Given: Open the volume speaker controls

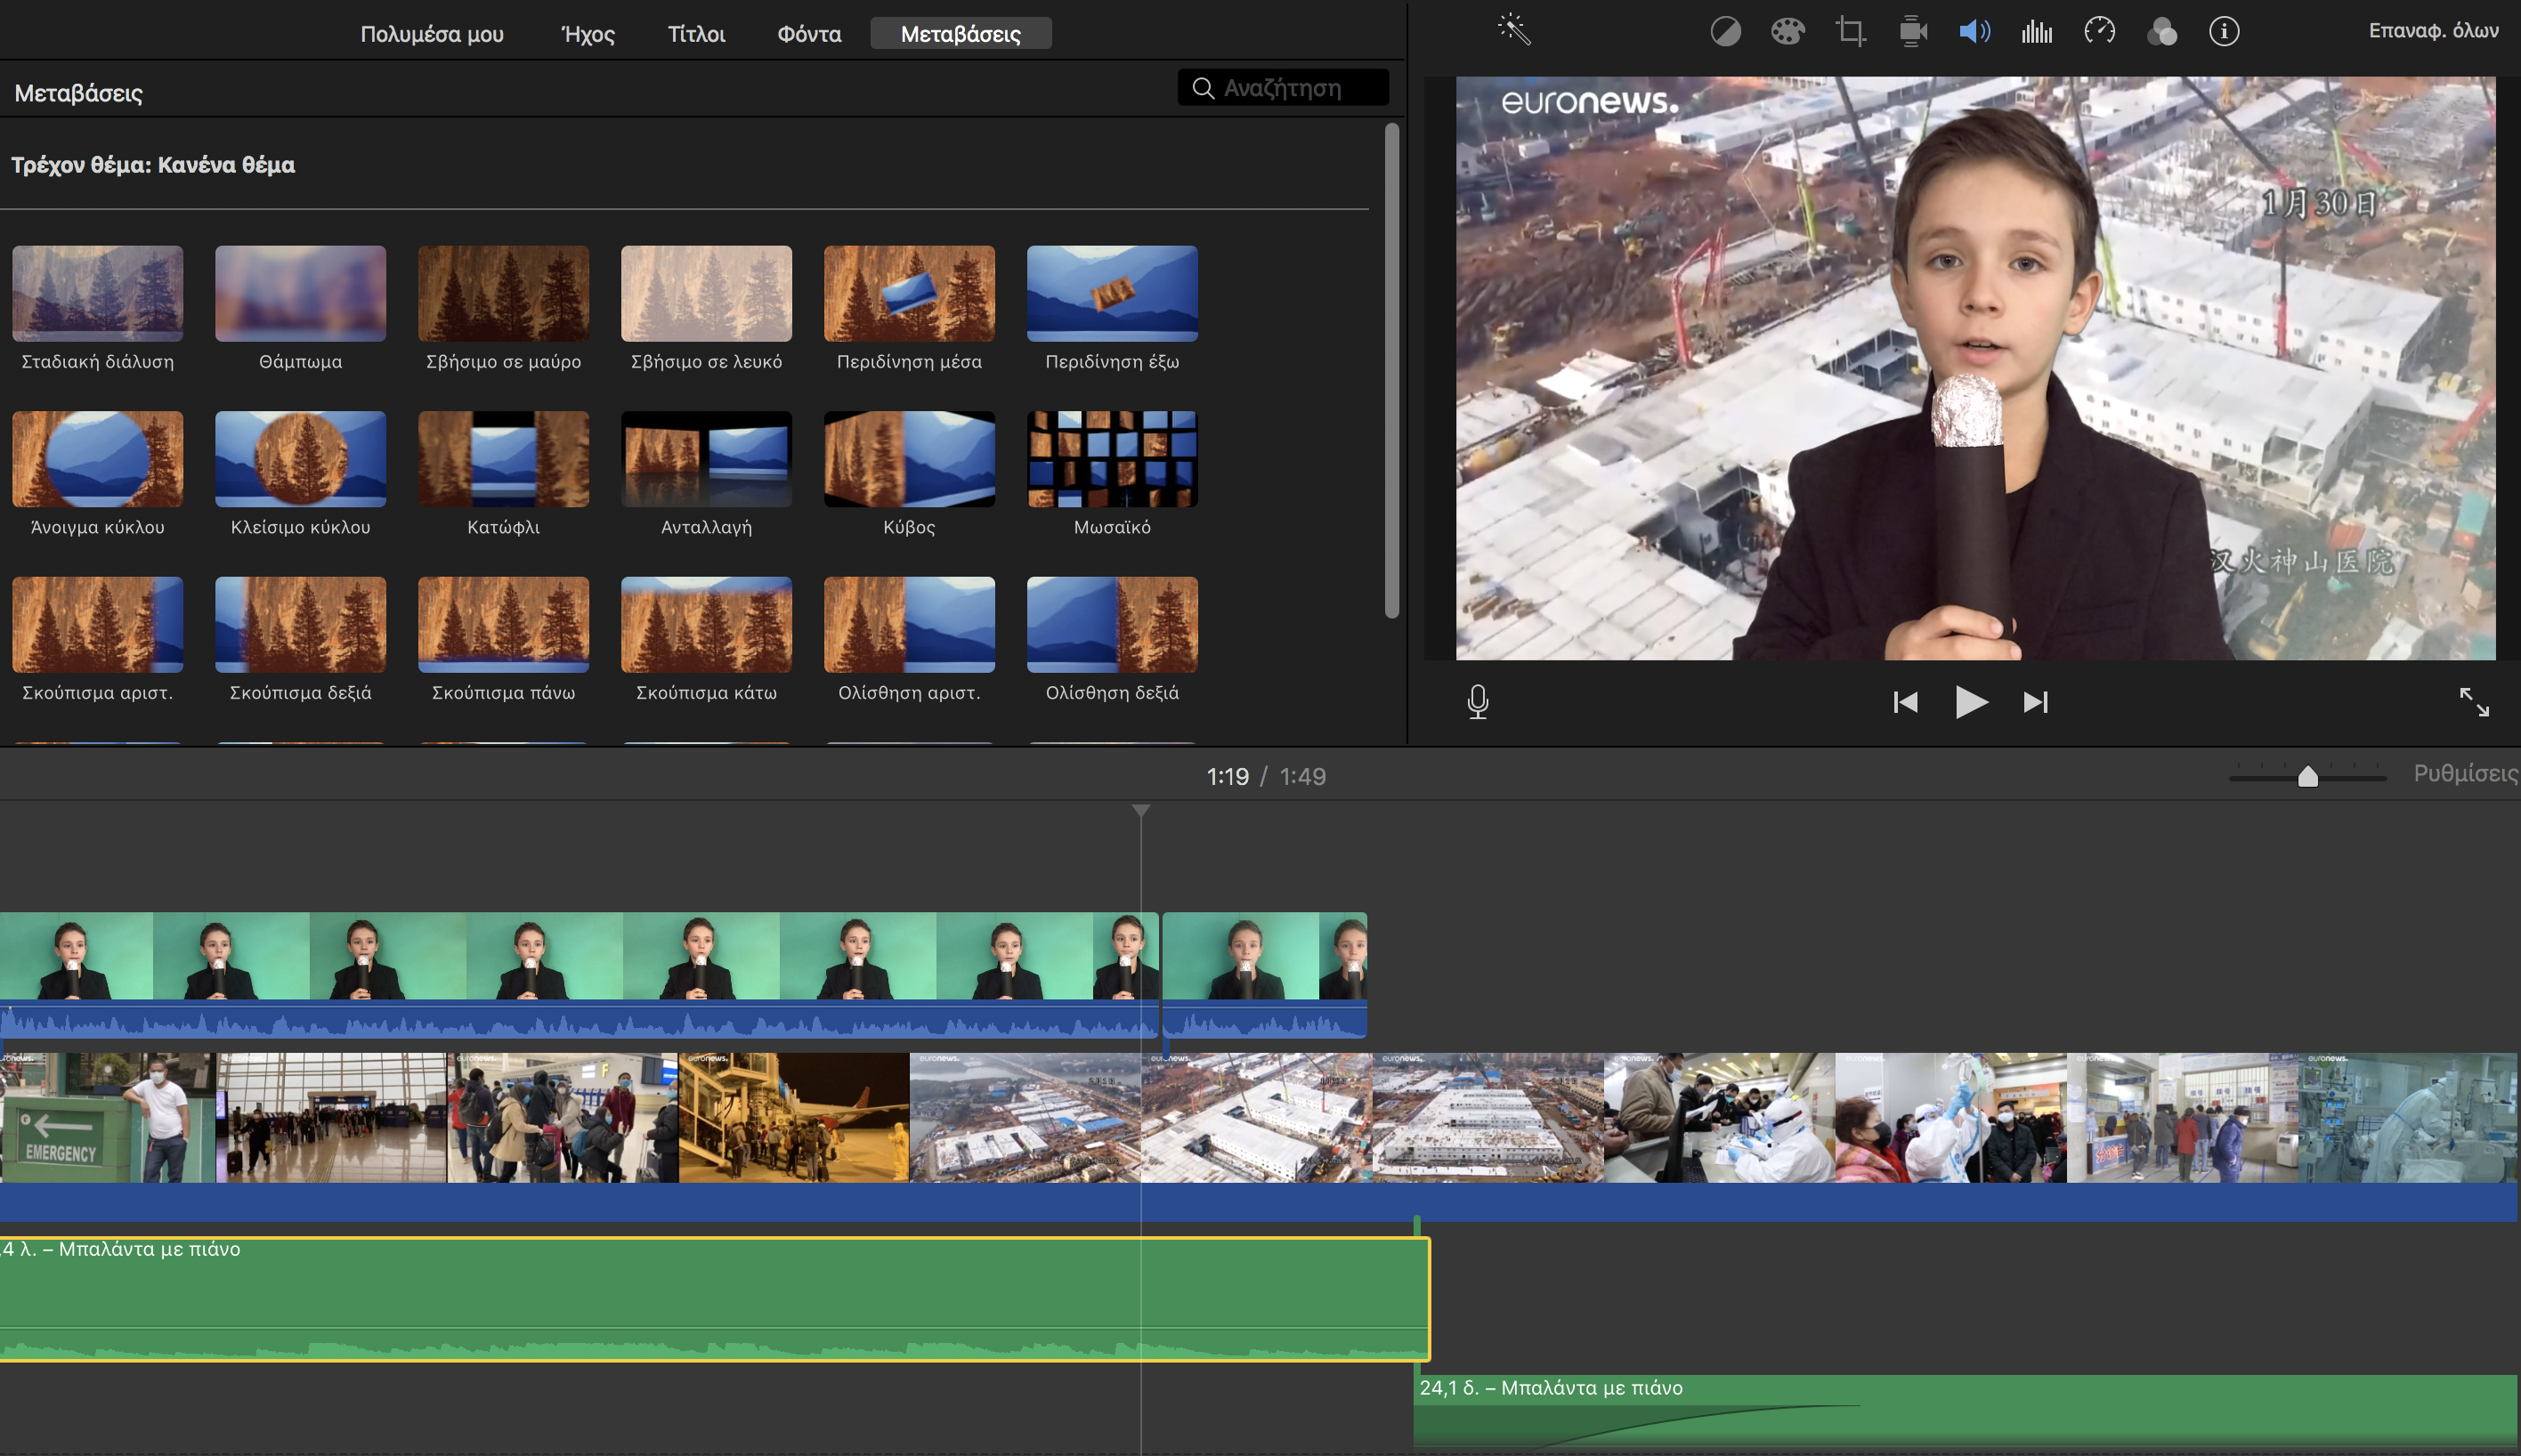Looking at the screenshot, I should [x=1974, y=32].
